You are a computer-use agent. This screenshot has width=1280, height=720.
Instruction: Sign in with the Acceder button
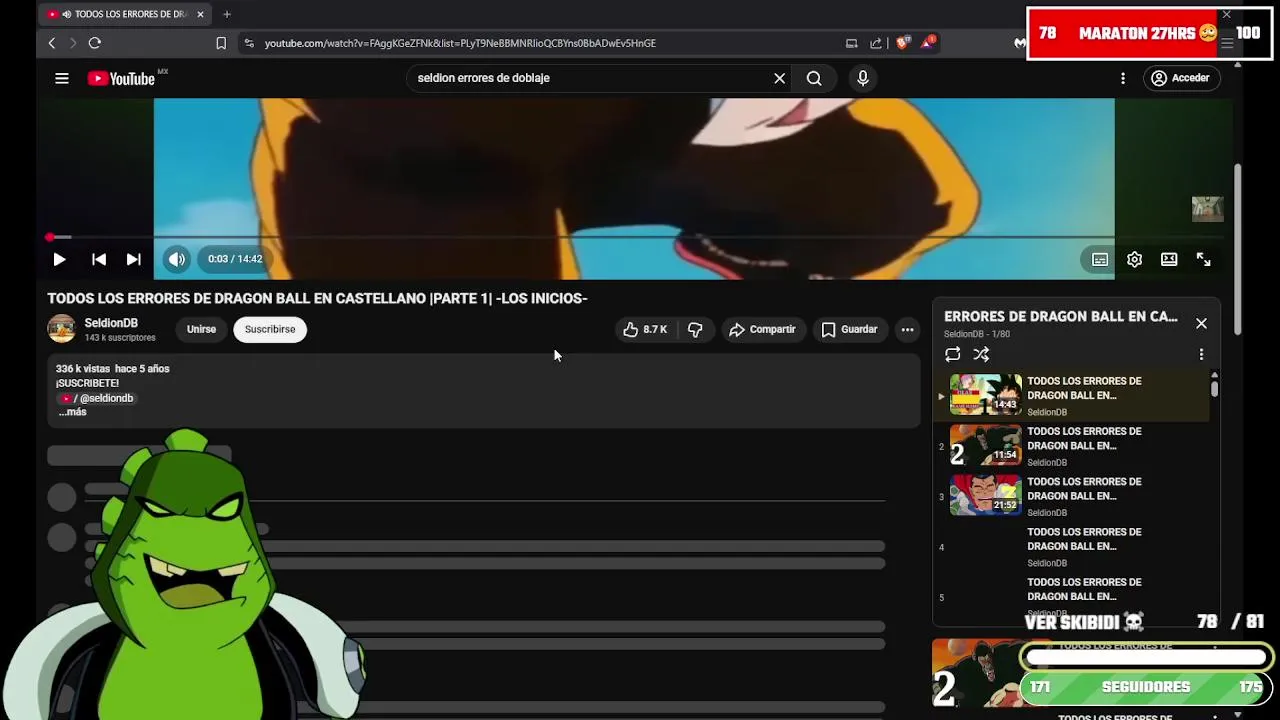tap(1181, 78)
